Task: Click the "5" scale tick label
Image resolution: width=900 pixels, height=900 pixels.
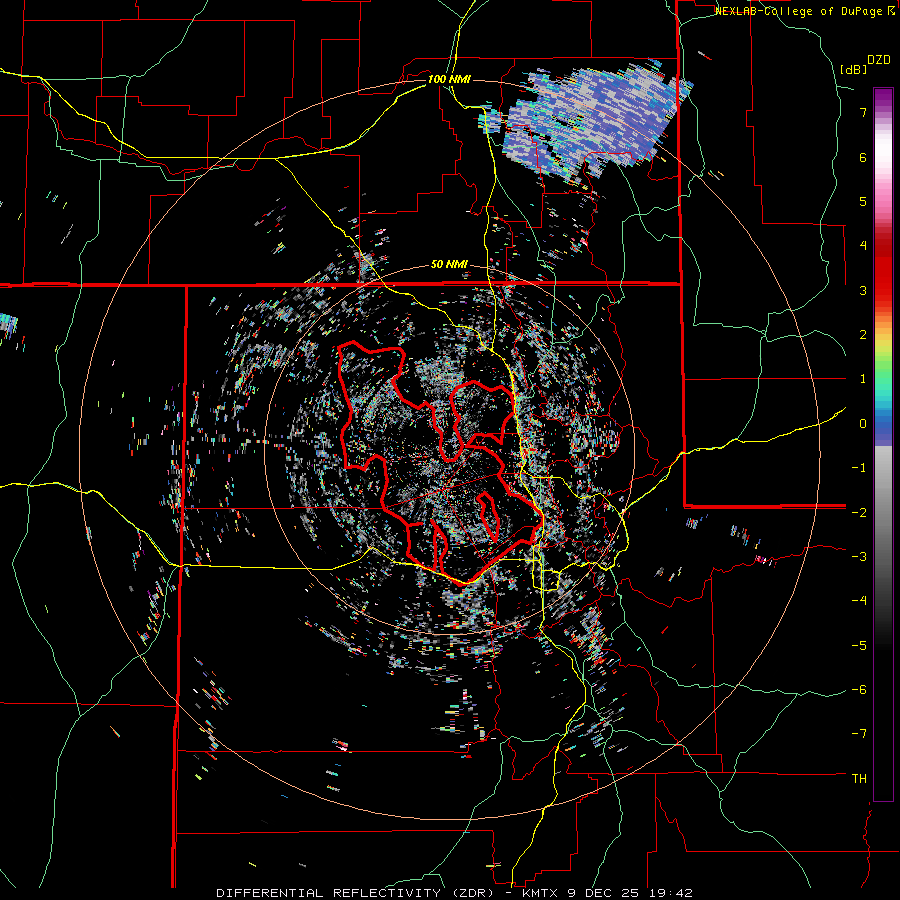Action: click(x=863, y=201)
